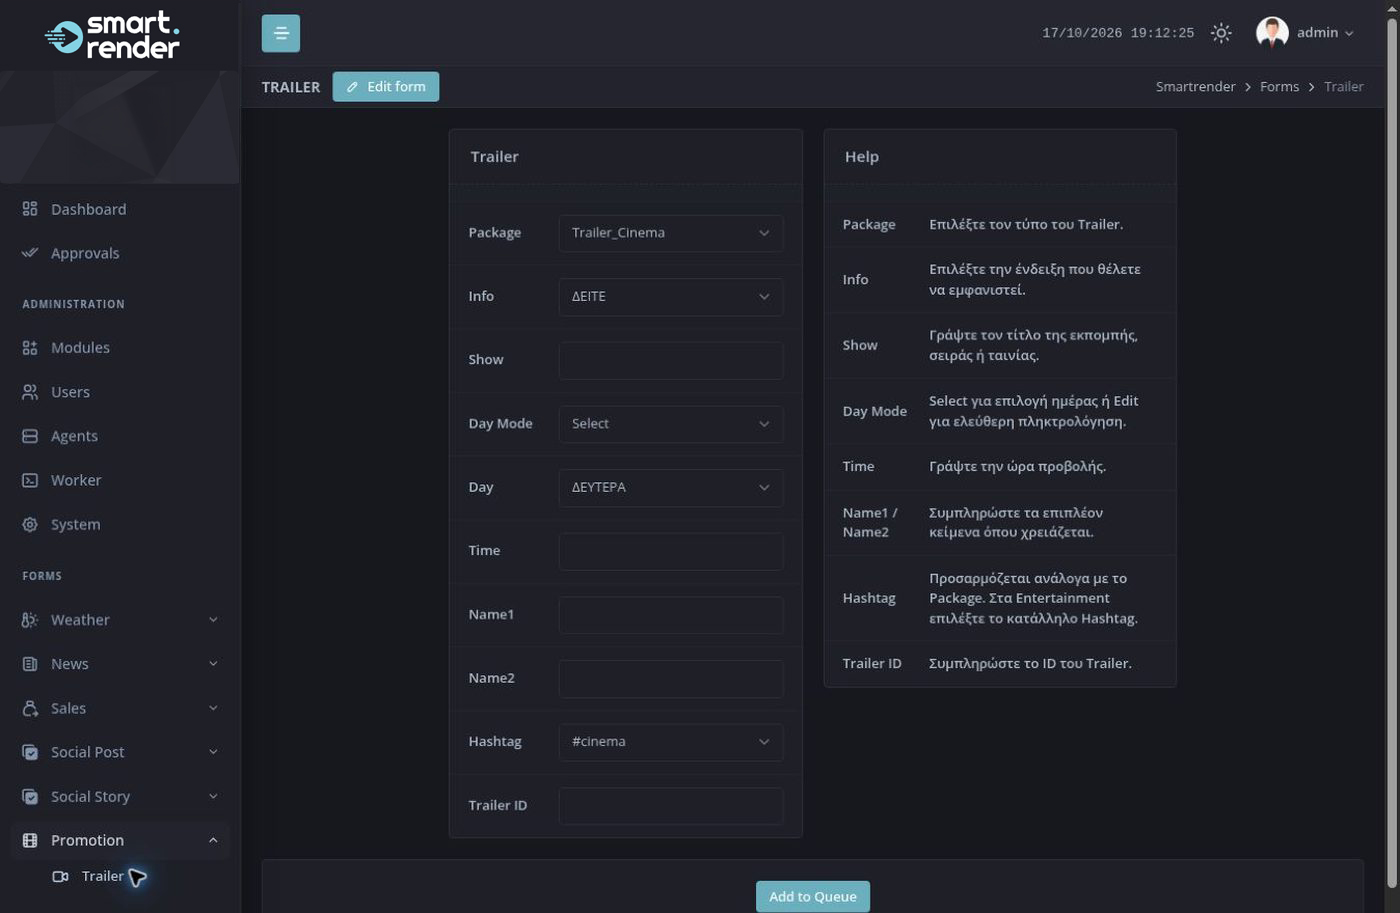Click the Sales money bag icon
The image size is (1400, 913).
point(30,708)
